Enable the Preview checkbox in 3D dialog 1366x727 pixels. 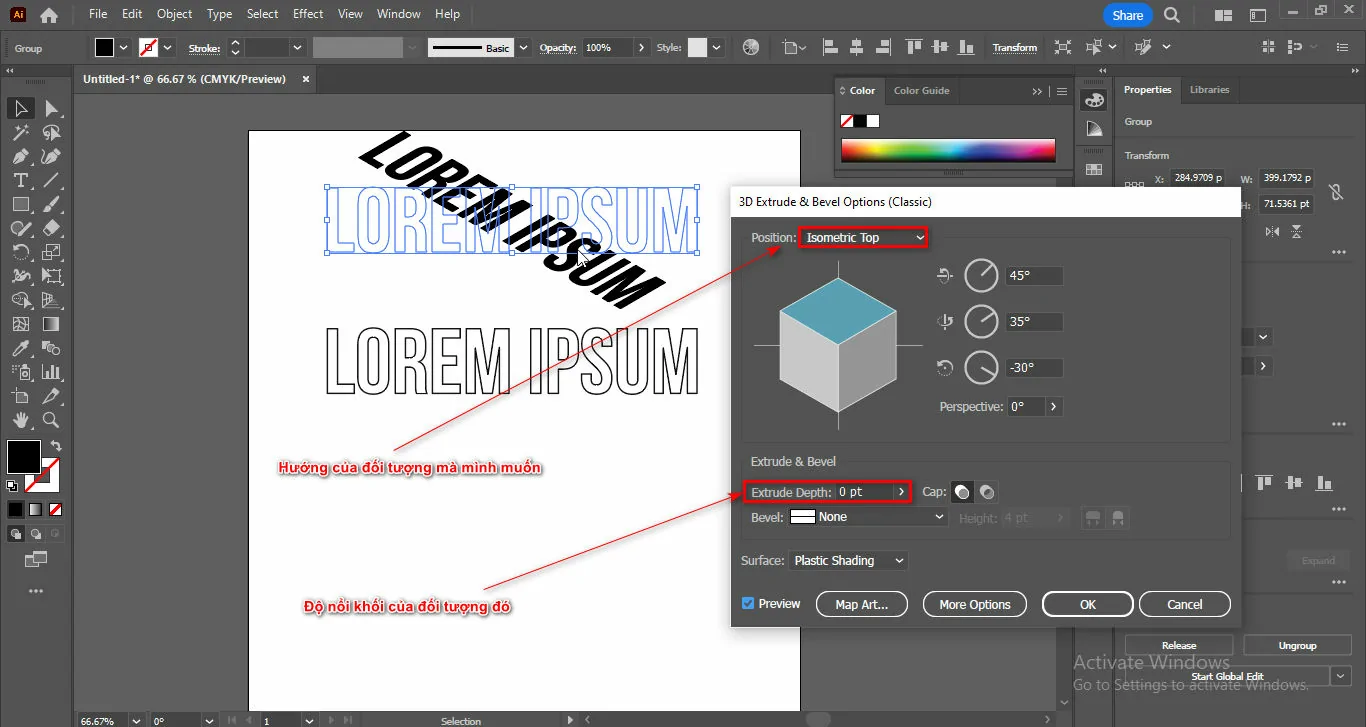[x=746, y=603]
